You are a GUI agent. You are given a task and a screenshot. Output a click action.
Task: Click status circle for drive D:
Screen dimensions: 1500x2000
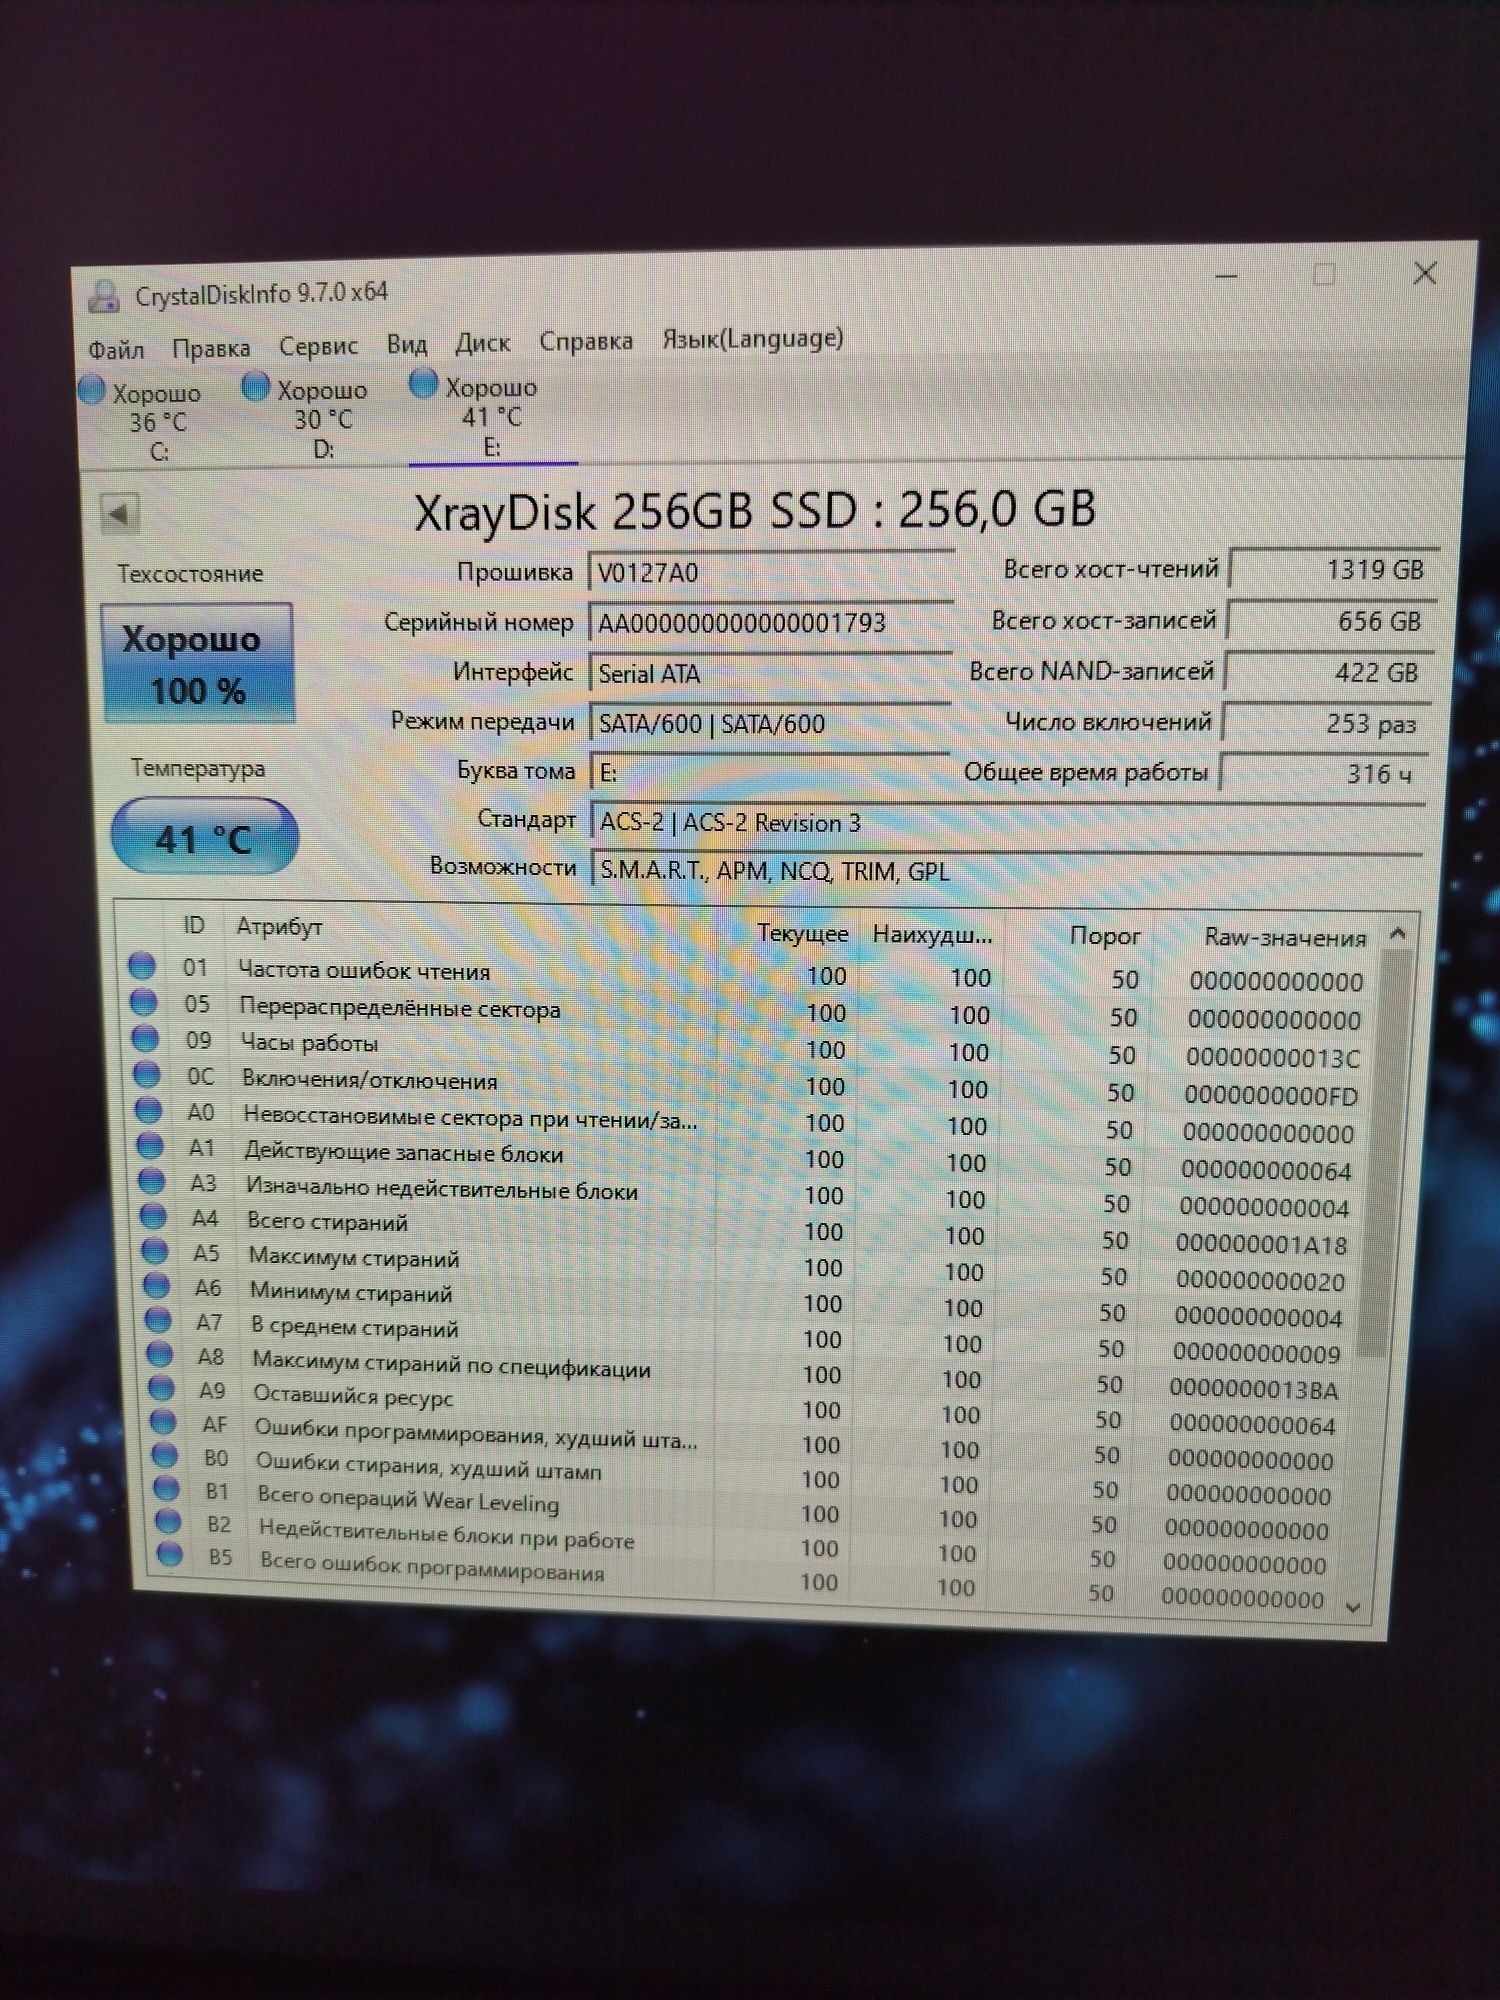click(x=256, y=386)
